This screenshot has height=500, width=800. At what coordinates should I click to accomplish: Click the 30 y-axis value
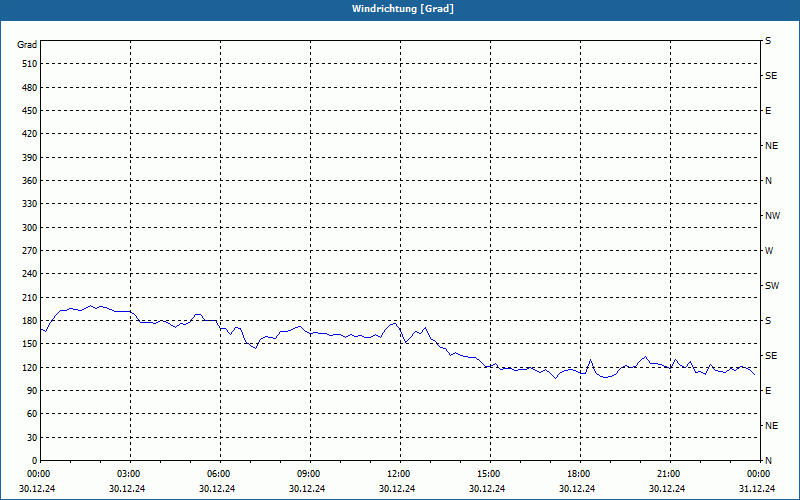click(32, 438)
